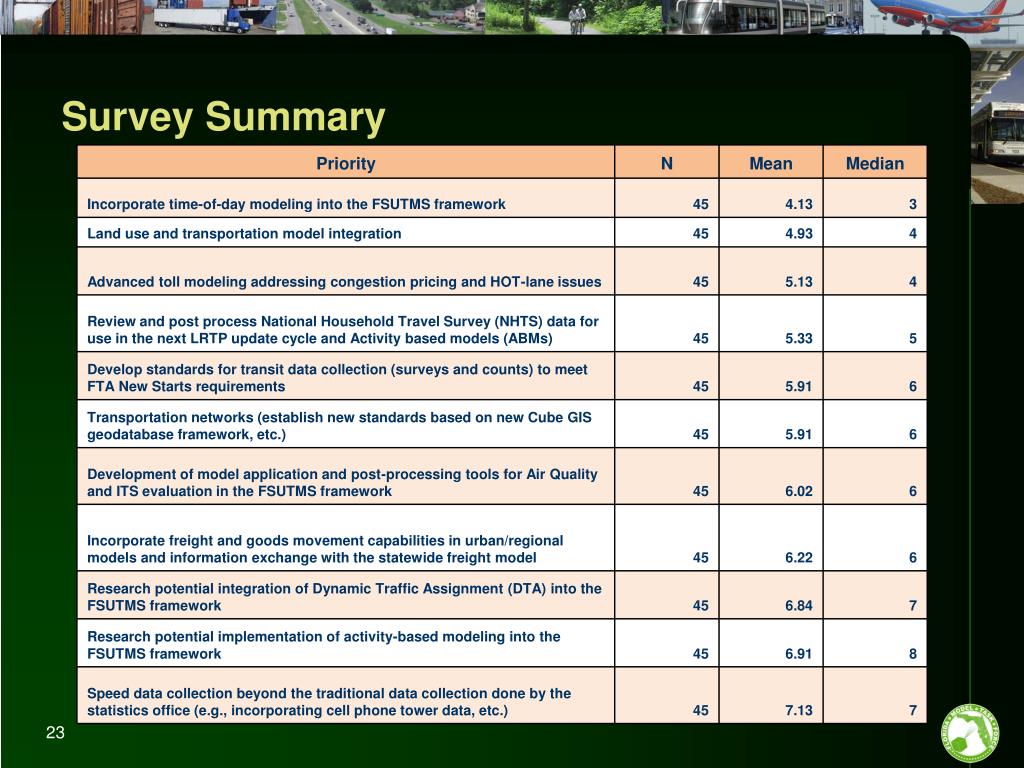
Task: Select 'Land use and transportation model integration'
Action: (244, 234)
